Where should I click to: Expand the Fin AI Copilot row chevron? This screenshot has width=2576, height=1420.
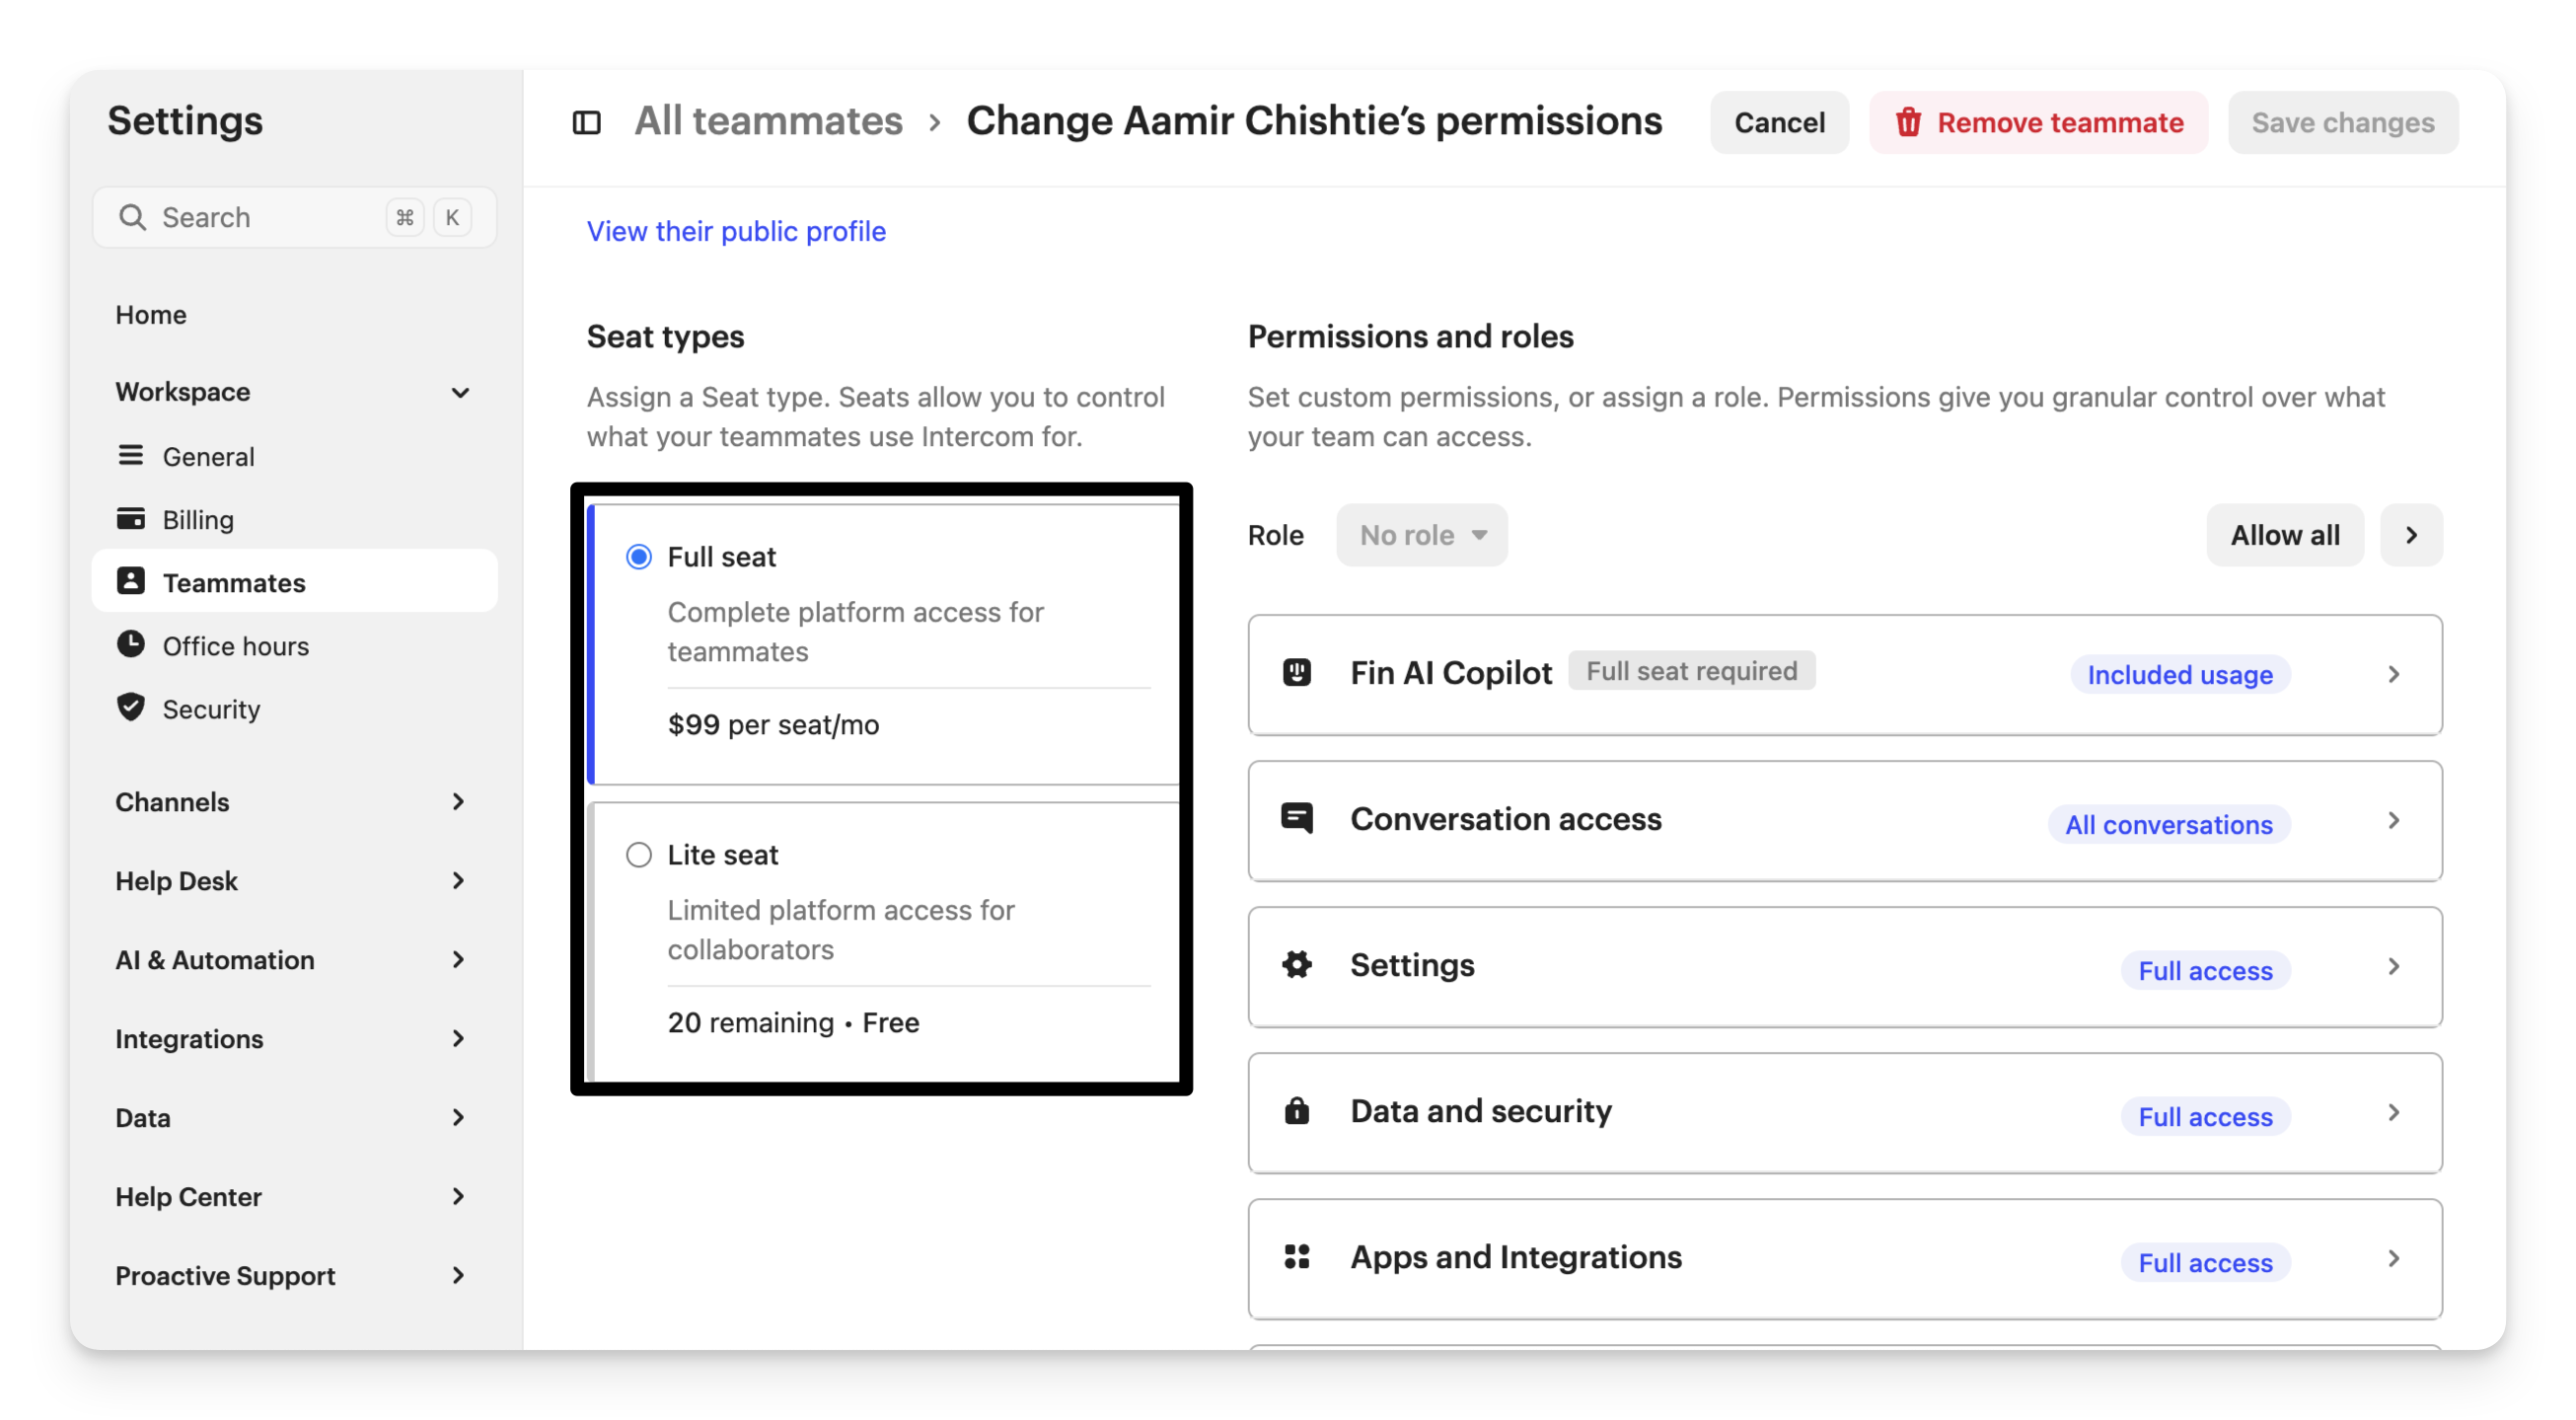point(2394,675)
